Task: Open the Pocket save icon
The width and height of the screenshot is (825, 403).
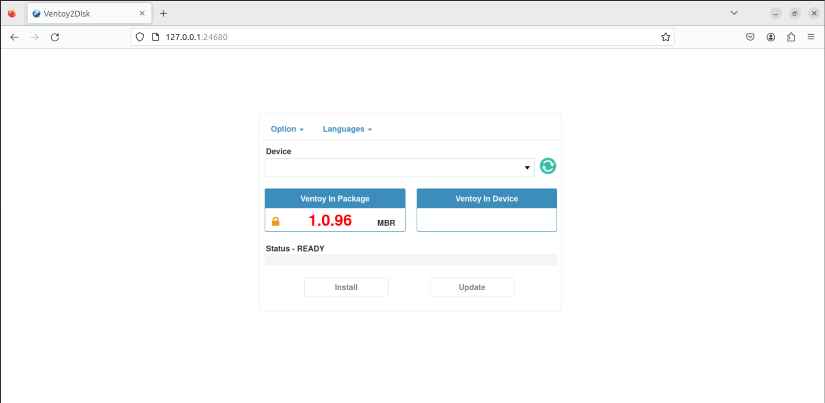Action: click(x=751, y=37)
